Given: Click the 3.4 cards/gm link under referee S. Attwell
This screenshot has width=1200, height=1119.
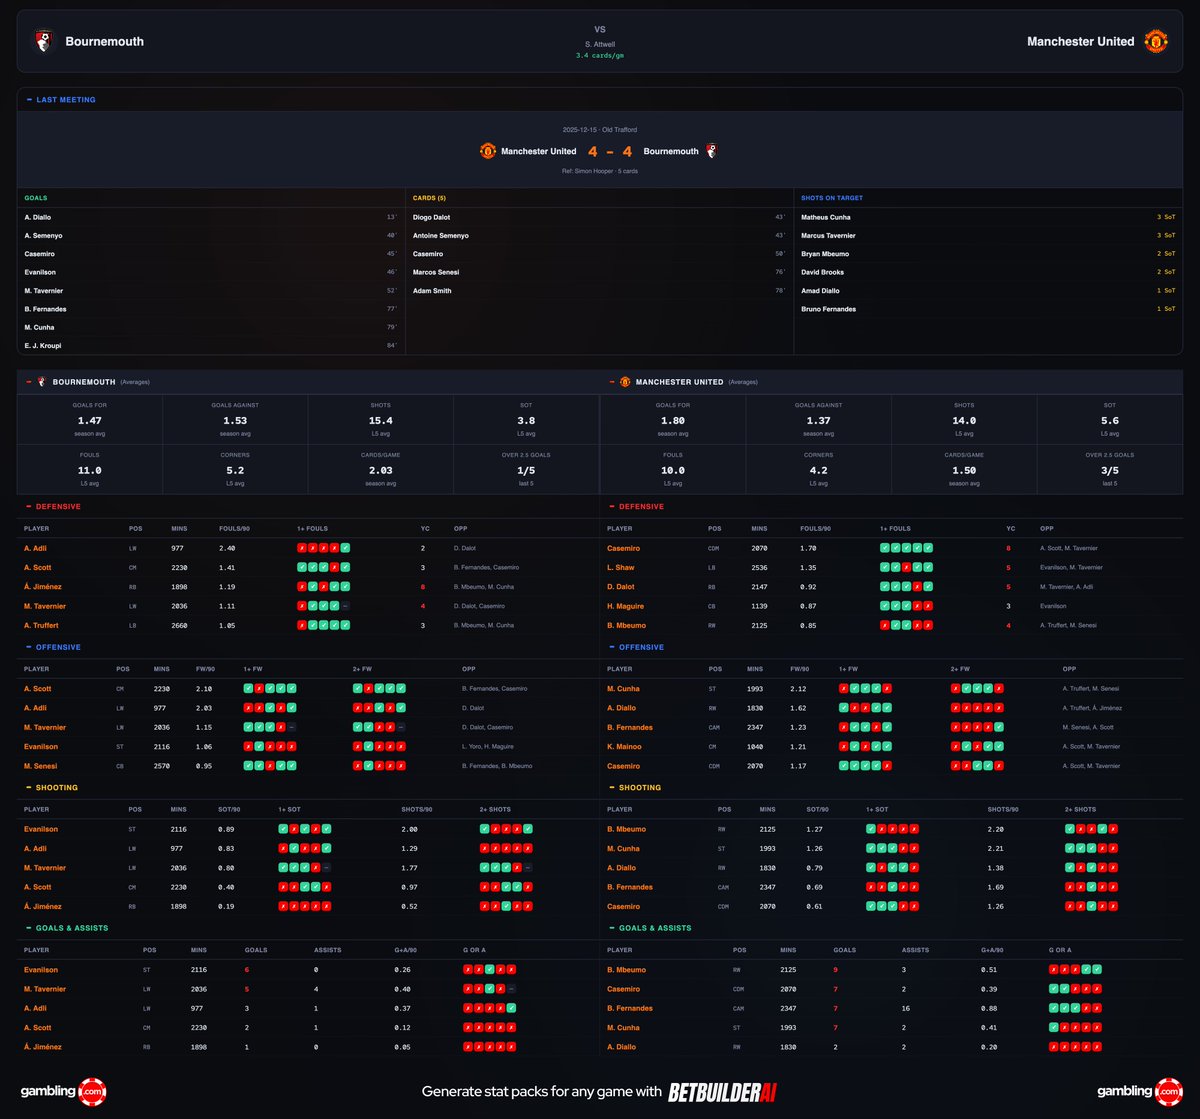Looking at the screenshot, I should tap(599, 56).
